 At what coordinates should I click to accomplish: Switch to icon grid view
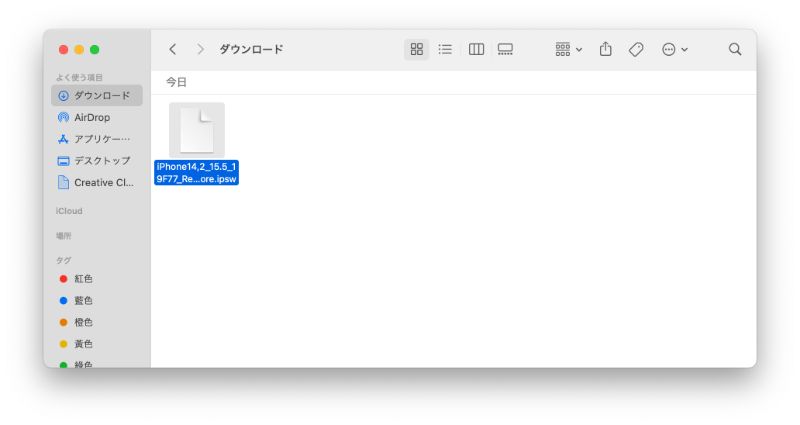click(x=417, y=49)
